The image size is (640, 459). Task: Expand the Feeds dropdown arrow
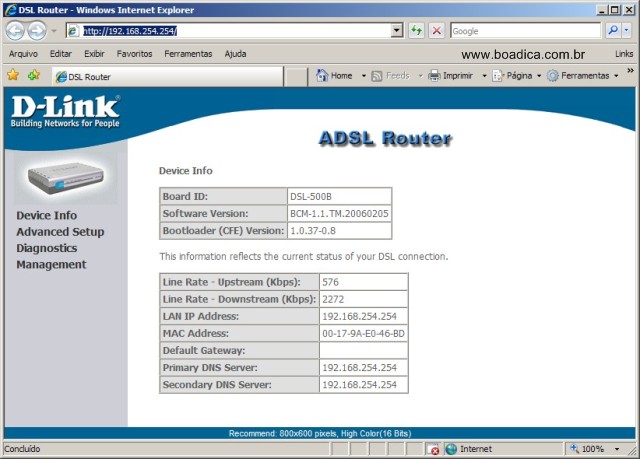(x=420, y=76)
